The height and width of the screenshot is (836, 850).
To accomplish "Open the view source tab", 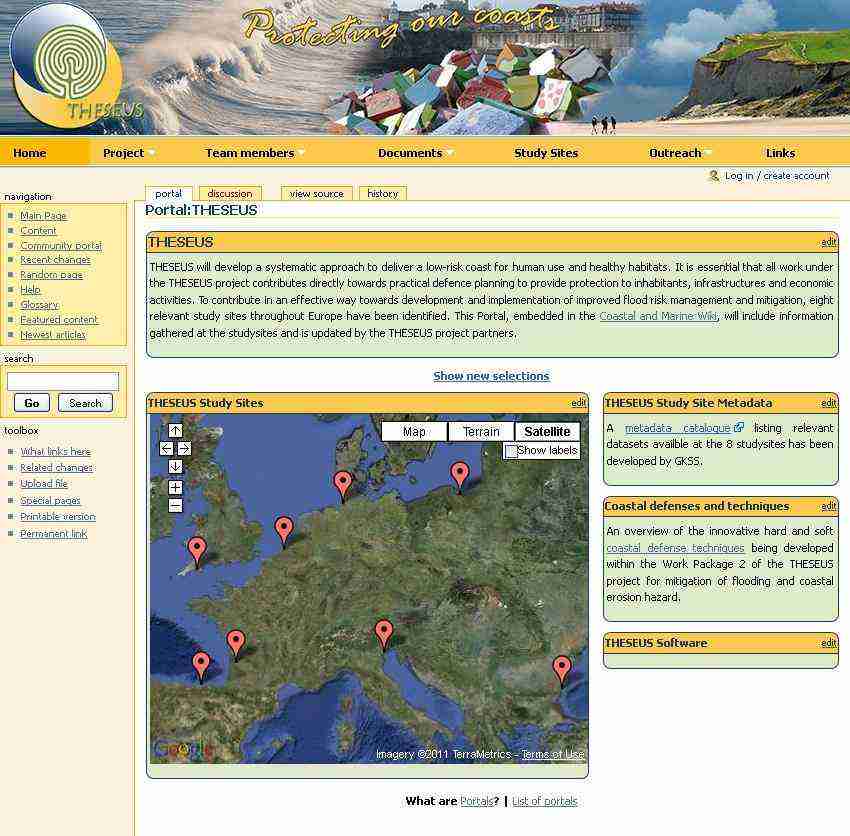I will click(316, 194).
